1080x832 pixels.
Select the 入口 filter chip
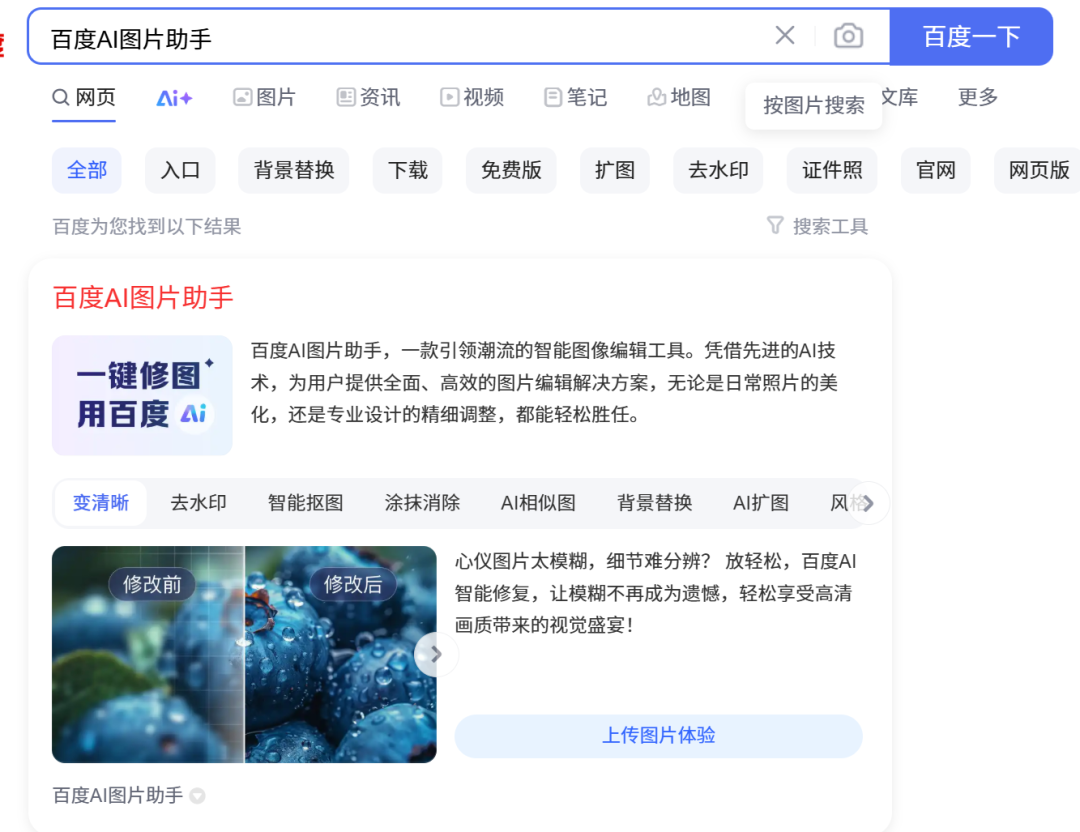[x=180, y=170]
